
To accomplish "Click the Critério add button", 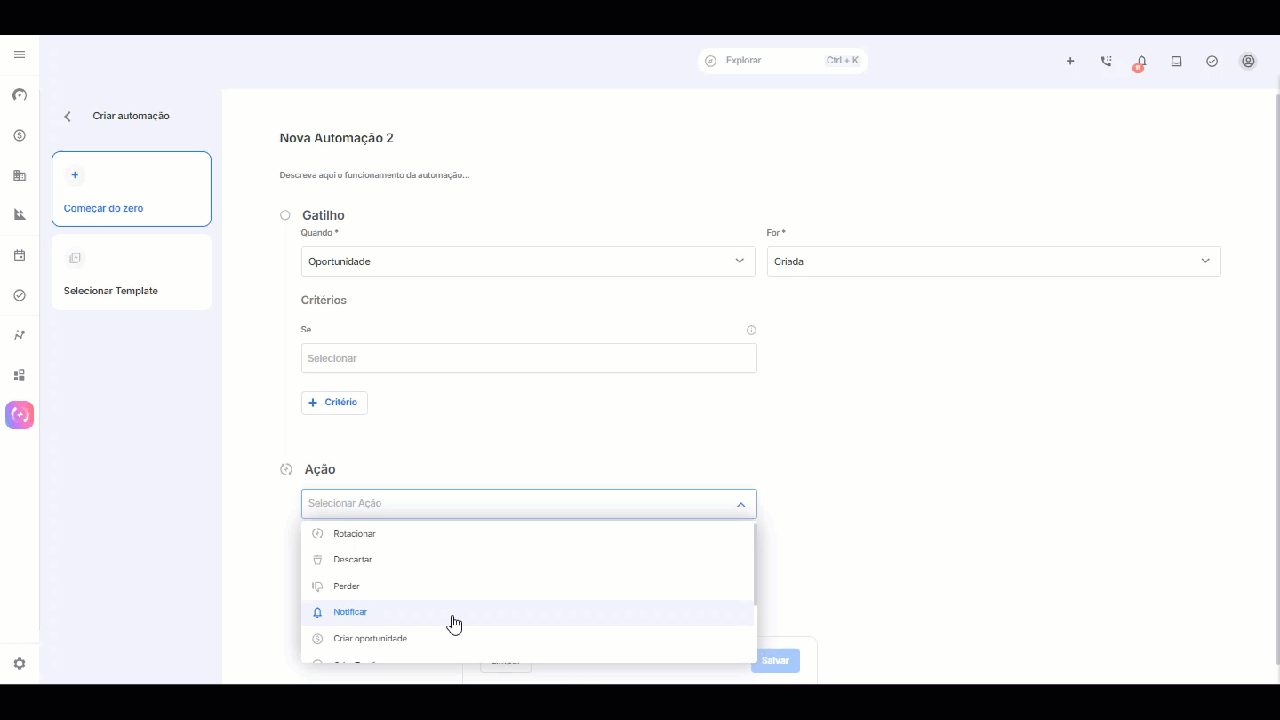I will click(334, 402).
